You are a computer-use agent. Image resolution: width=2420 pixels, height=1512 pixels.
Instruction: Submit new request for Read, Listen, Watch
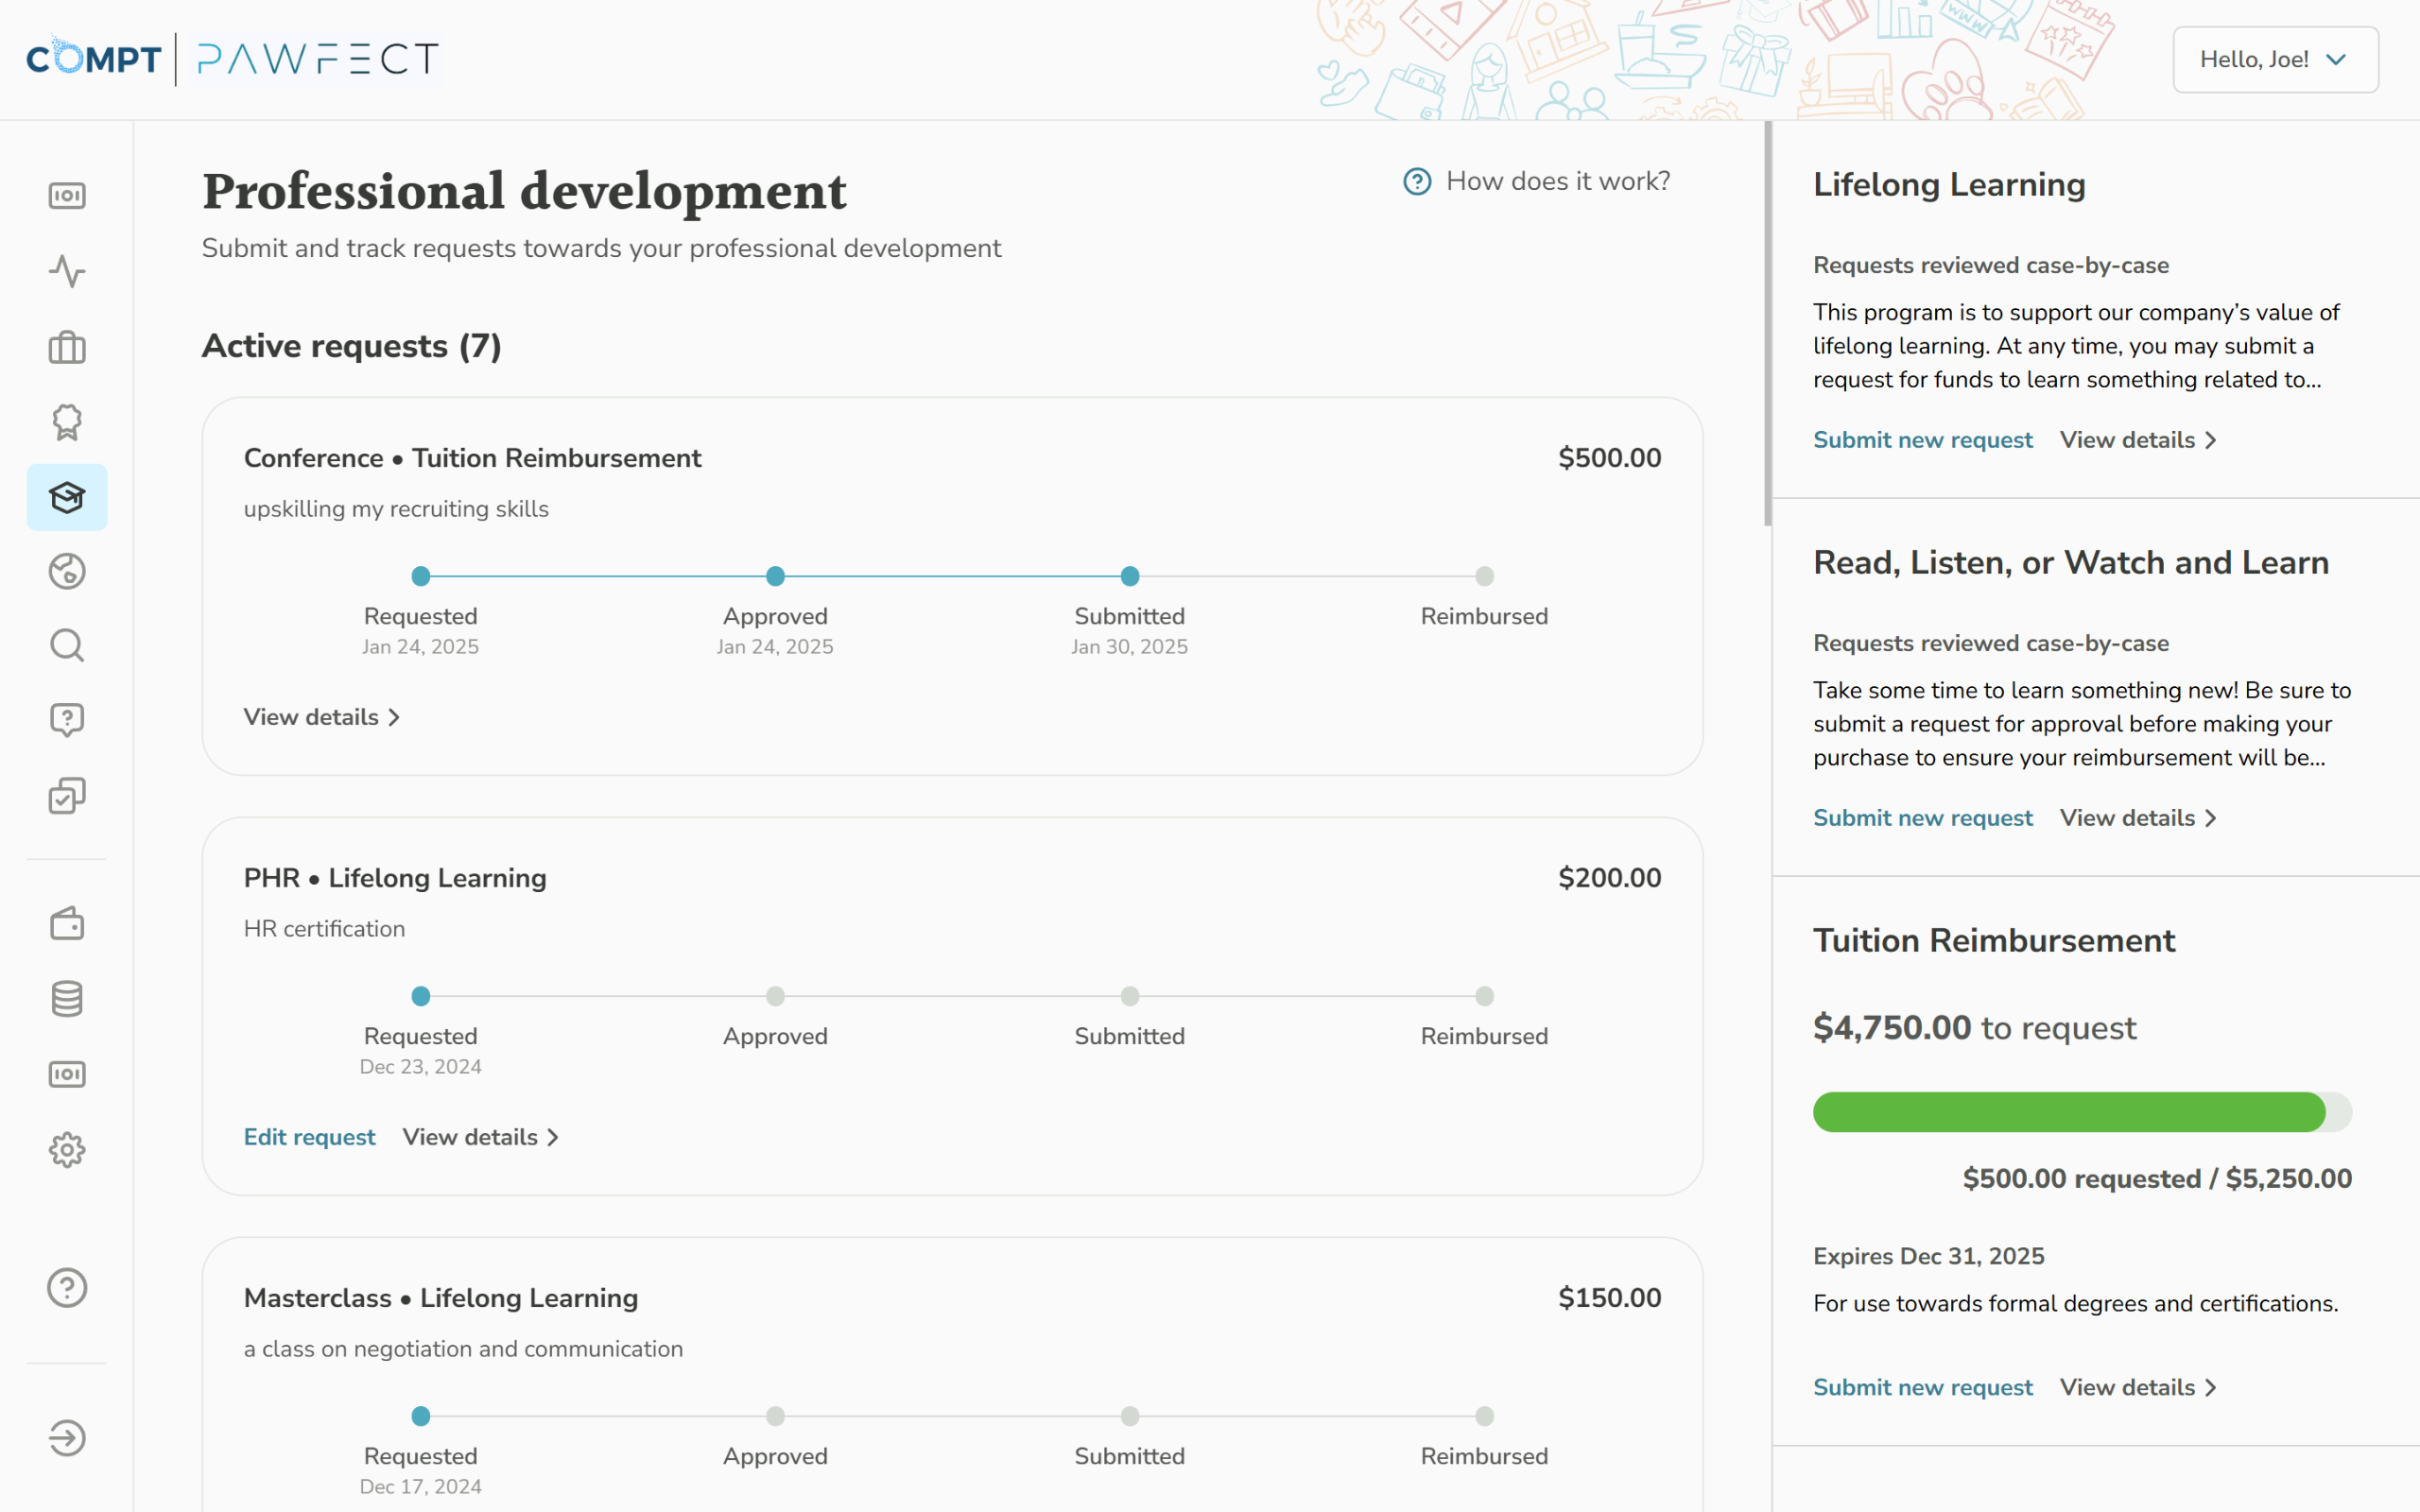[1922, 818]
